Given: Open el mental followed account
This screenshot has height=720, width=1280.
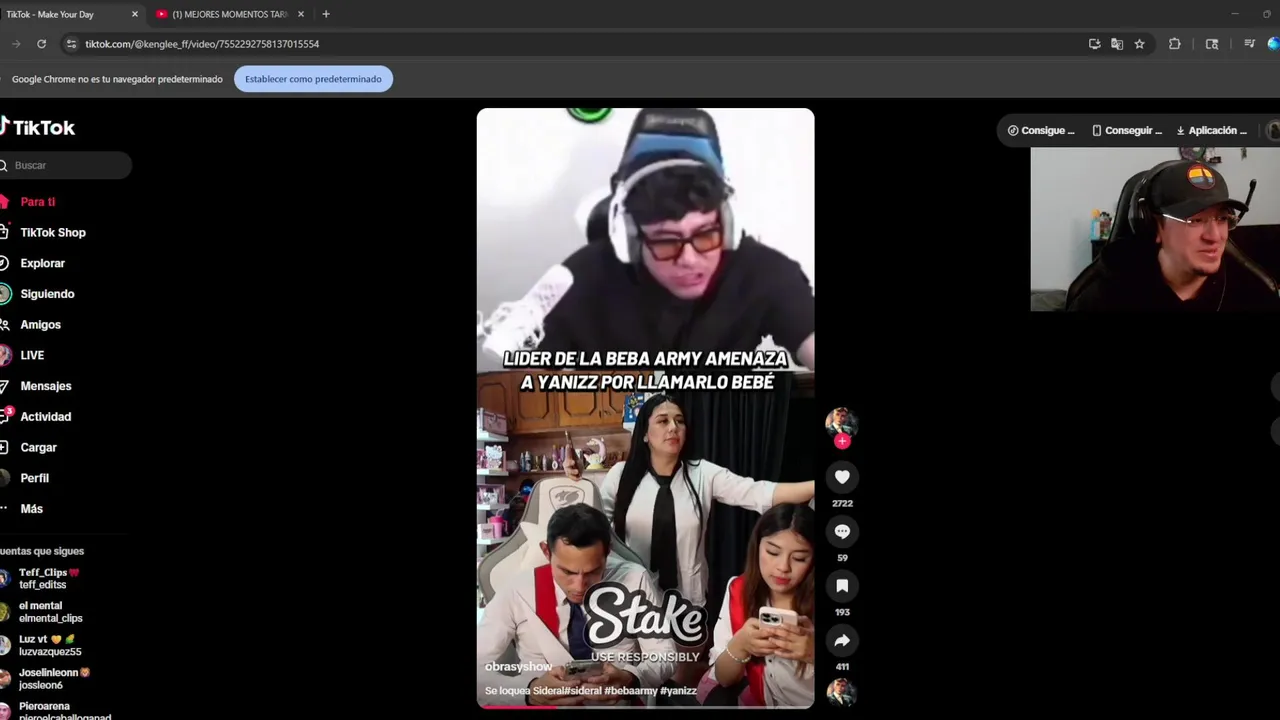Looking at the screenshot, I should (50, 612).
